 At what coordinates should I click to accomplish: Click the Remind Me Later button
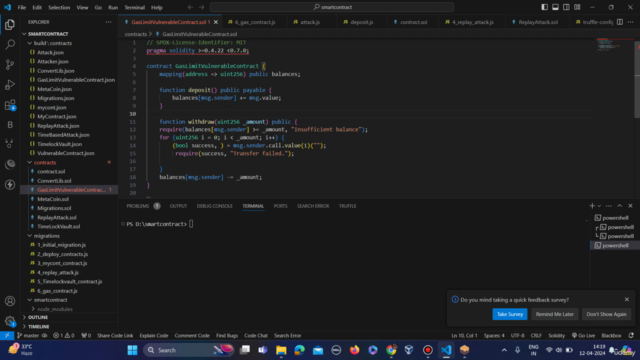554,314
